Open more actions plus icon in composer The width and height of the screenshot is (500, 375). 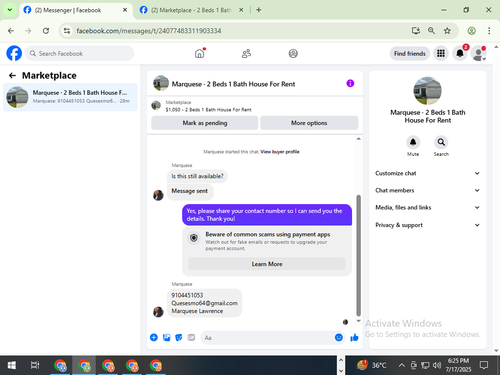pyautogui.click(x=154, y=337)
